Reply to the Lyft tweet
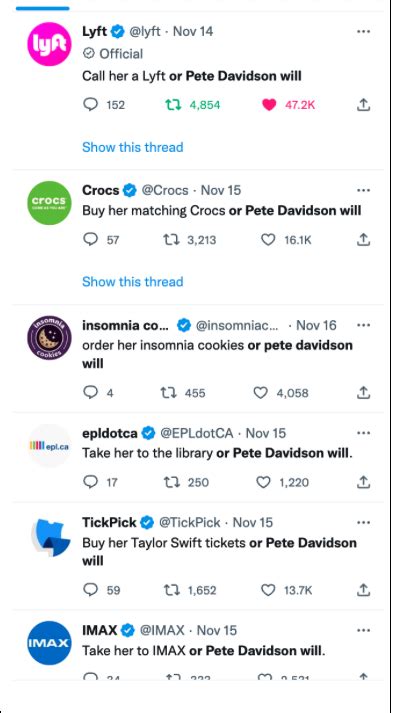The image size is (393, 713). click(91, 105)
